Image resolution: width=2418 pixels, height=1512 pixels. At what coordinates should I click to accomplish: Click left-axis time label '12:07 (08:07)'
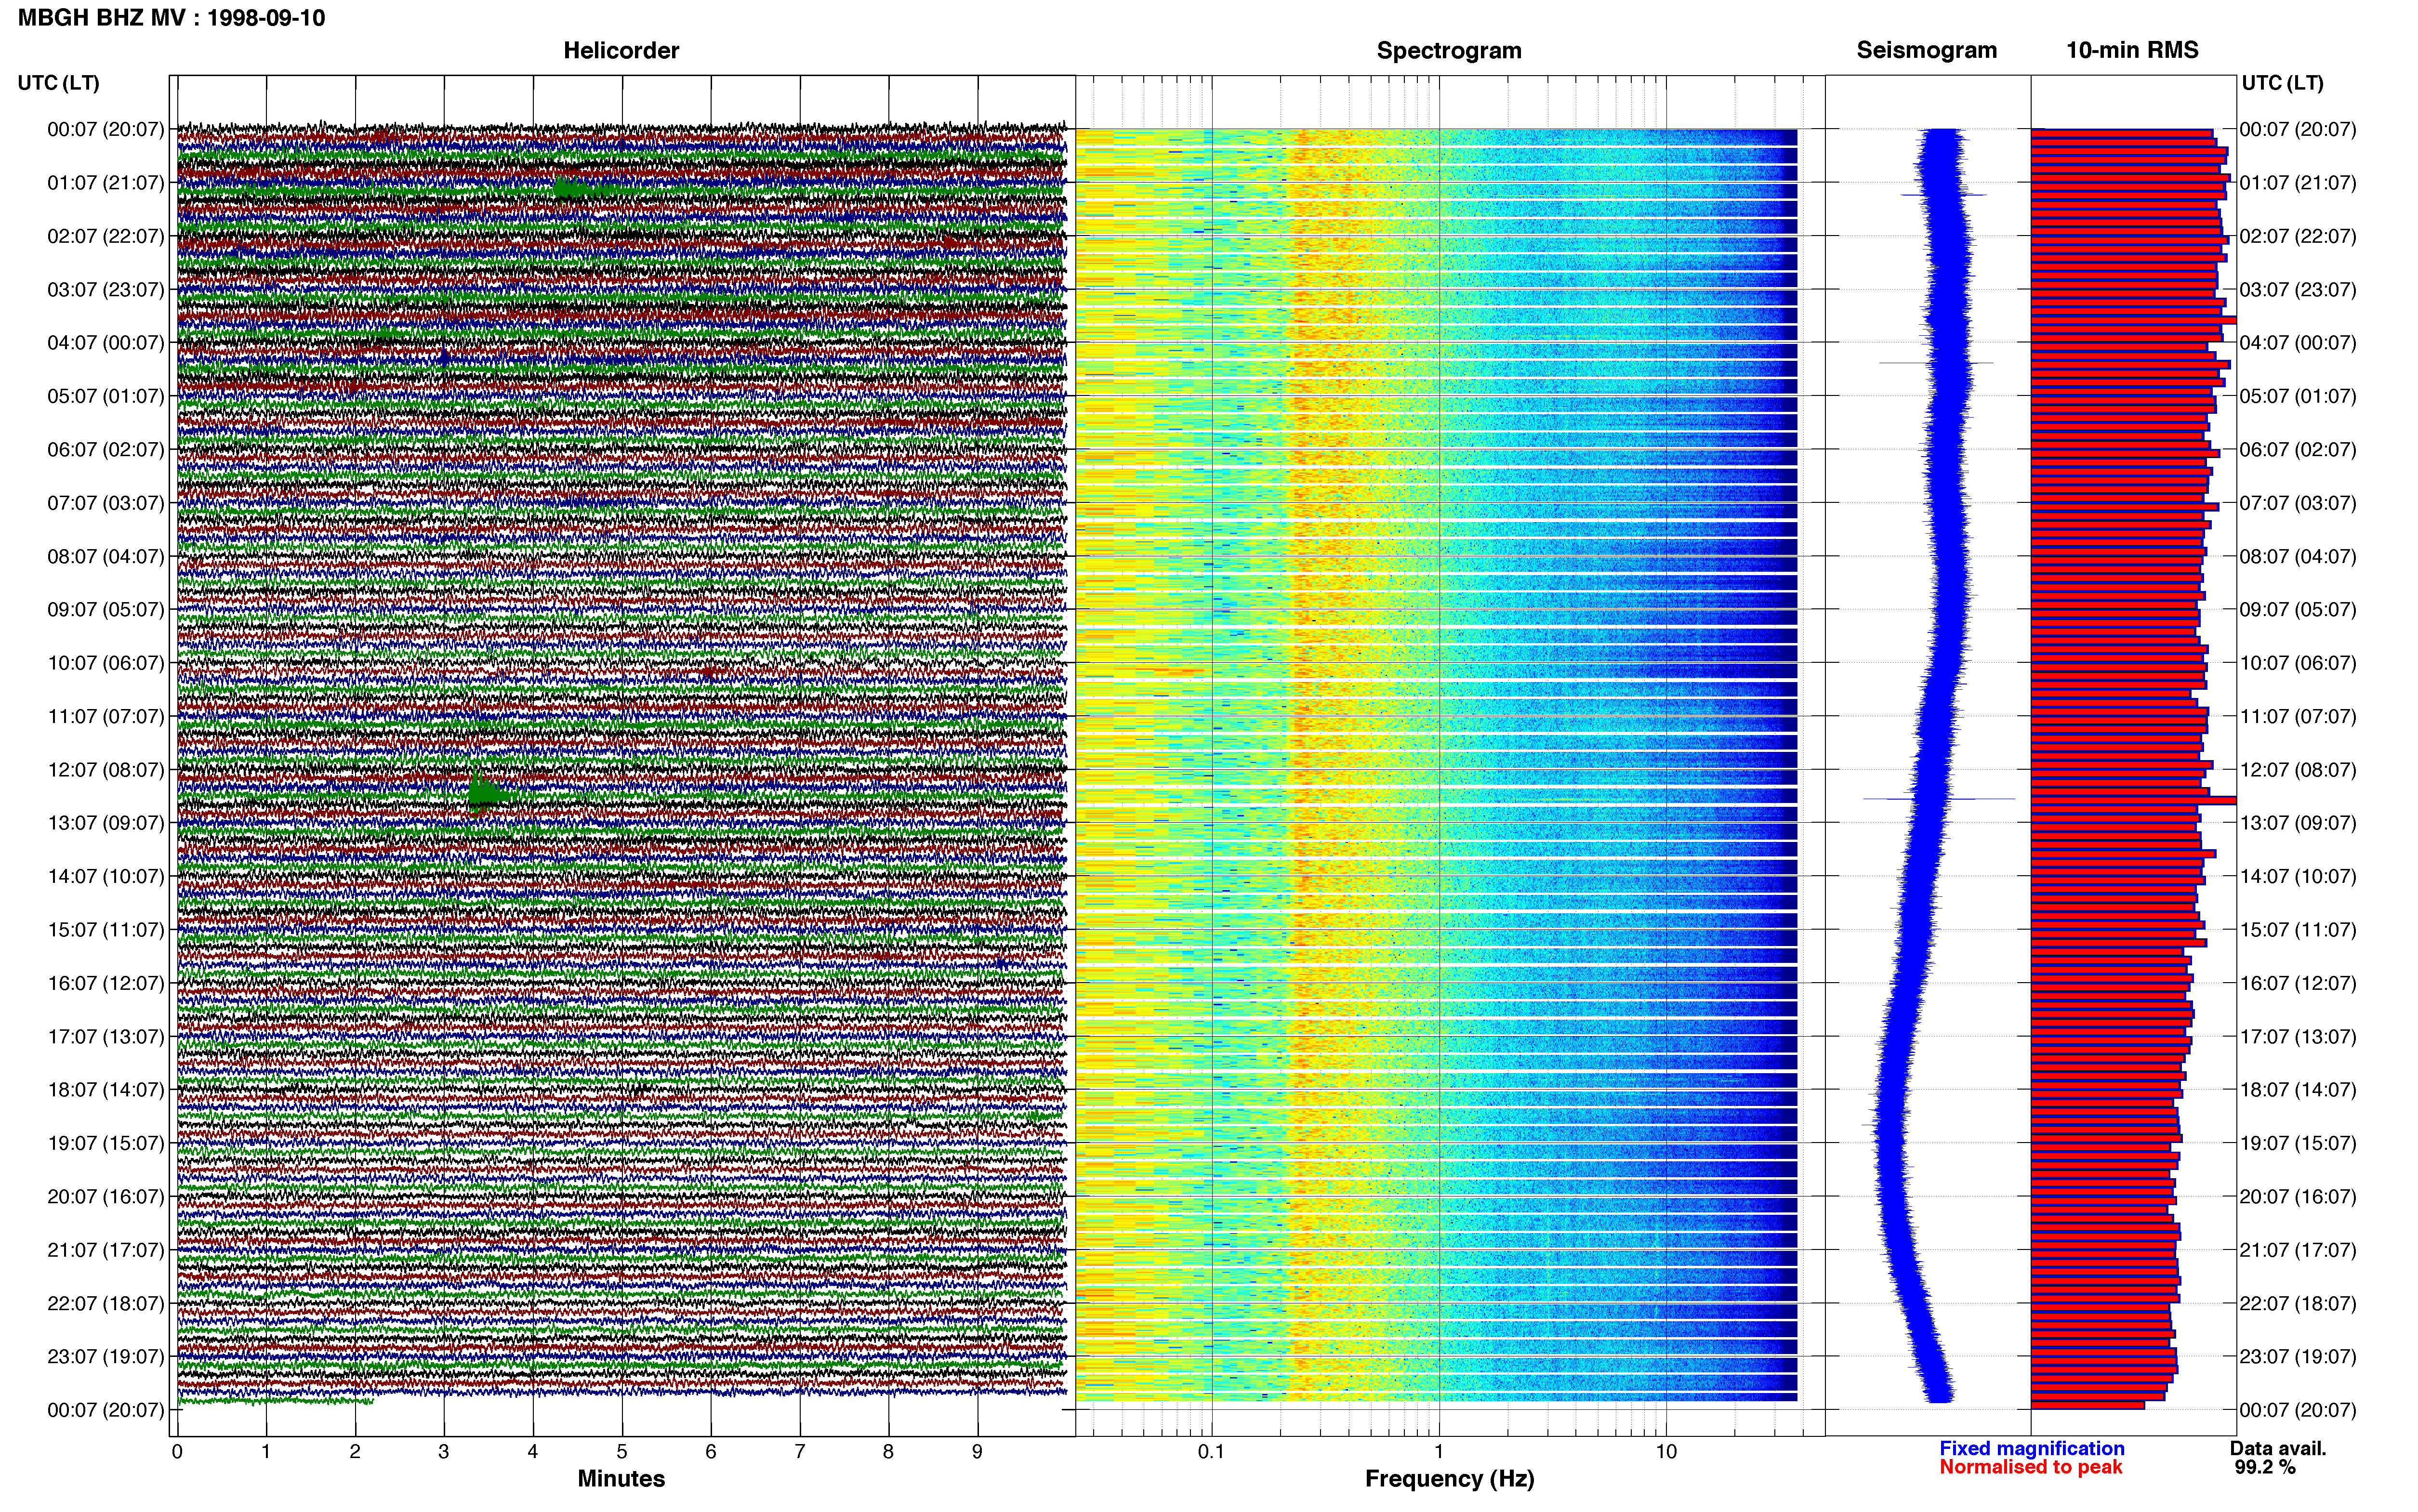point(105,770)
